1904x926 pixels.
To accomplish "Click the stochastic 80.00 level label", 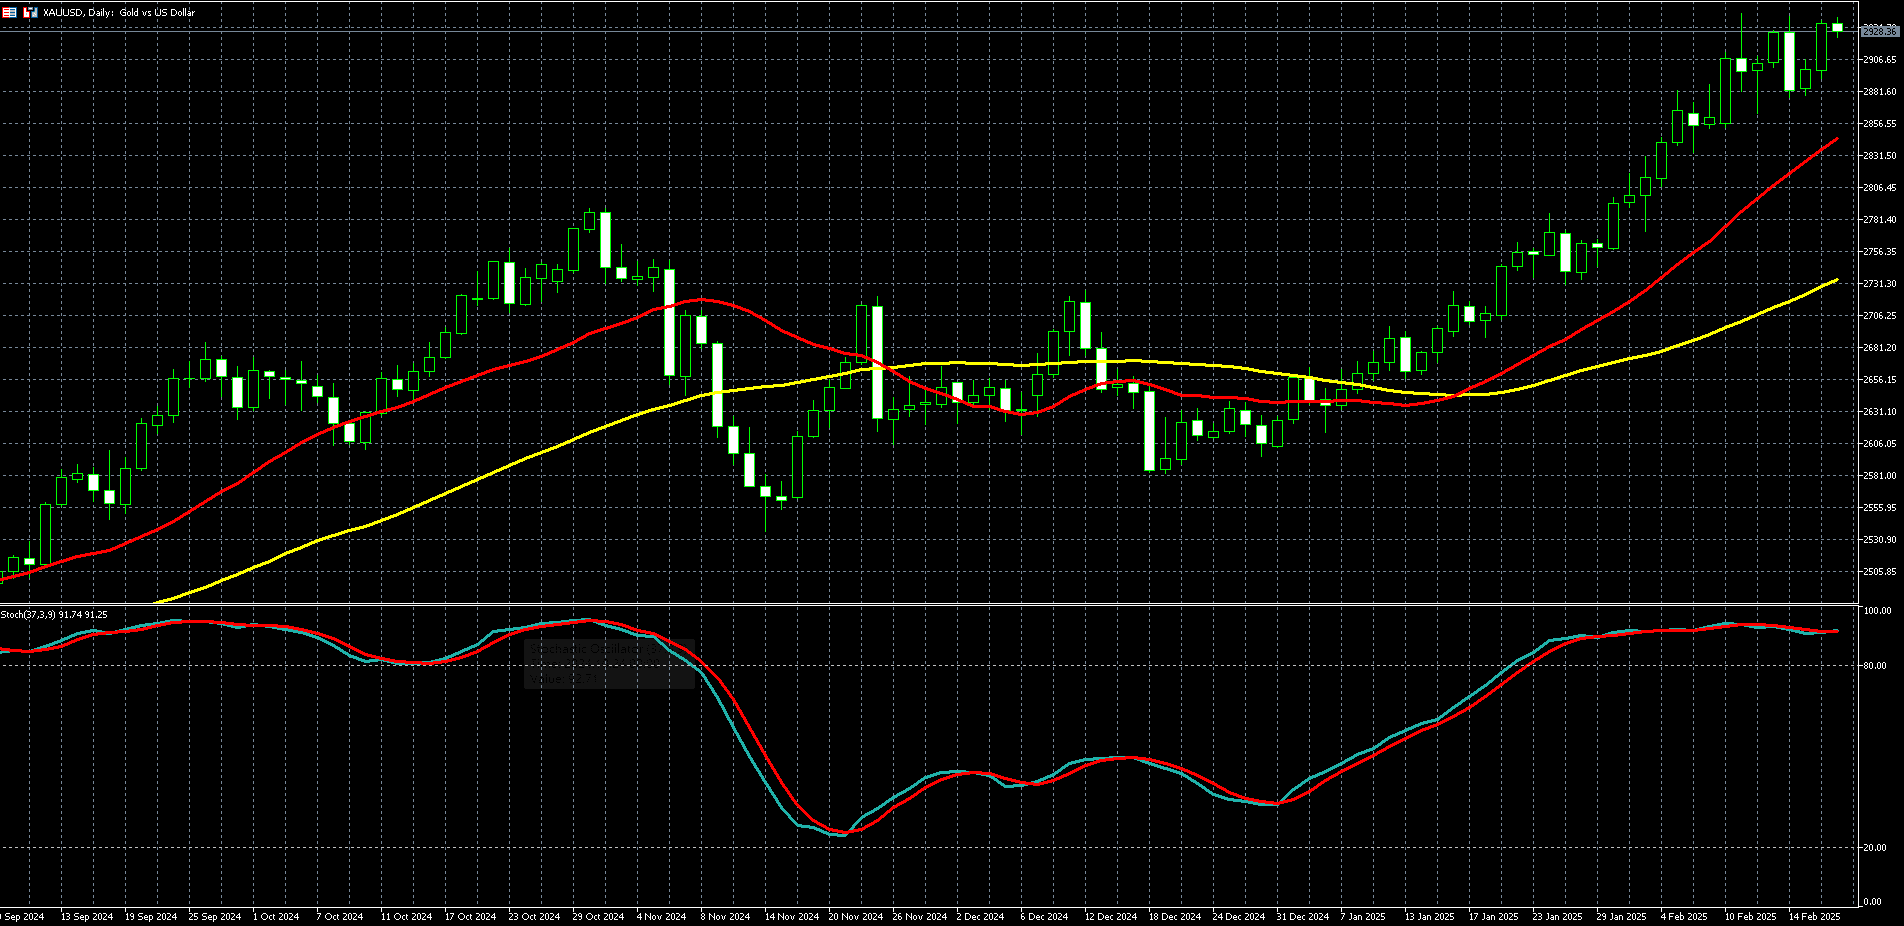I will 1876,666.
